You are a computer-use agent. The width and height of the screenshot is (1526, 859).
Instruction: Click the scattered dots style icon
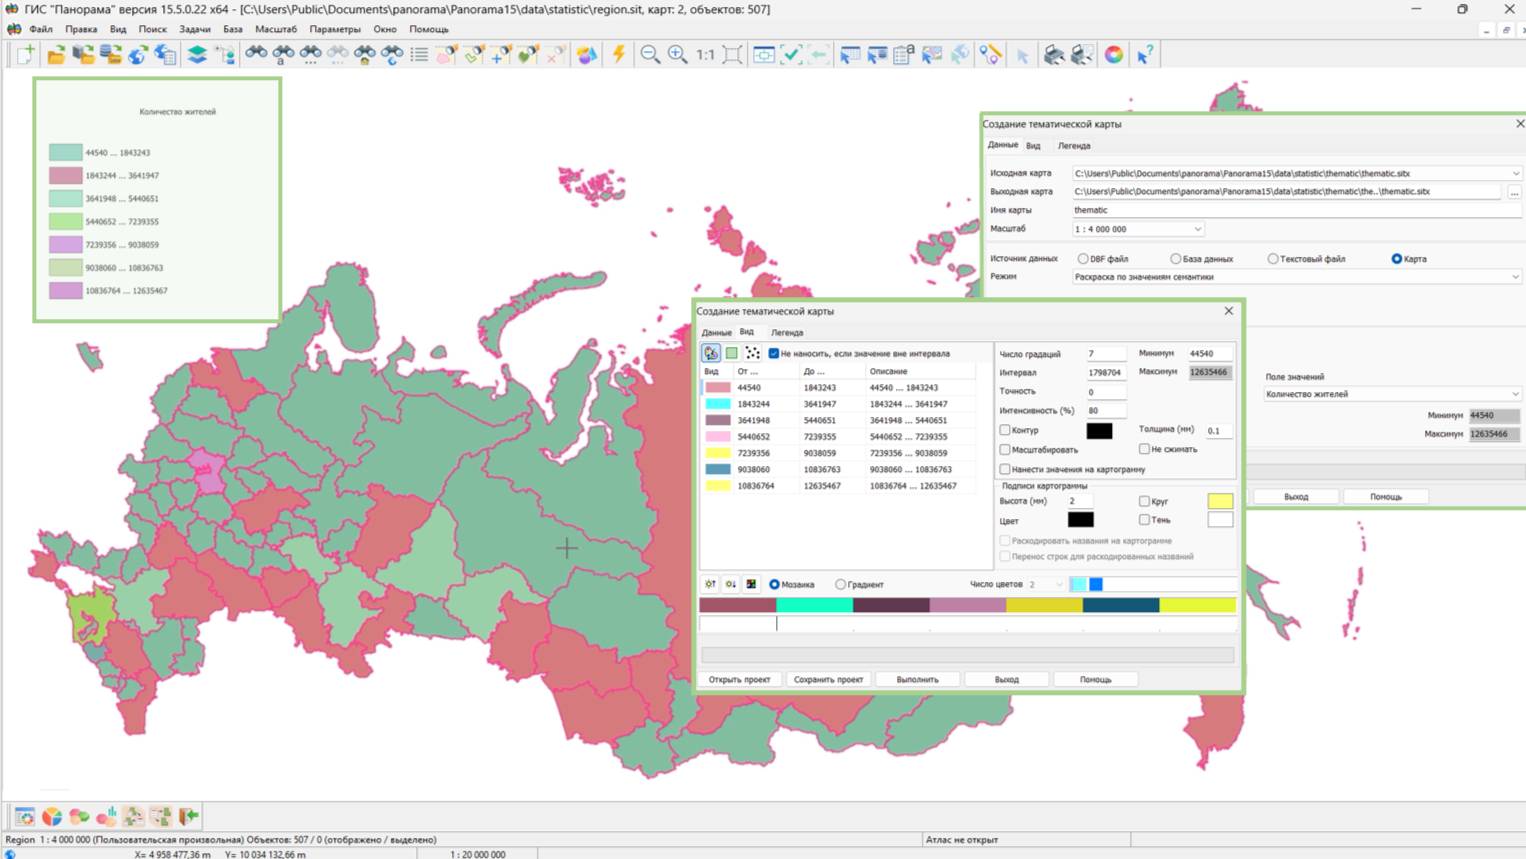(752, 353)
